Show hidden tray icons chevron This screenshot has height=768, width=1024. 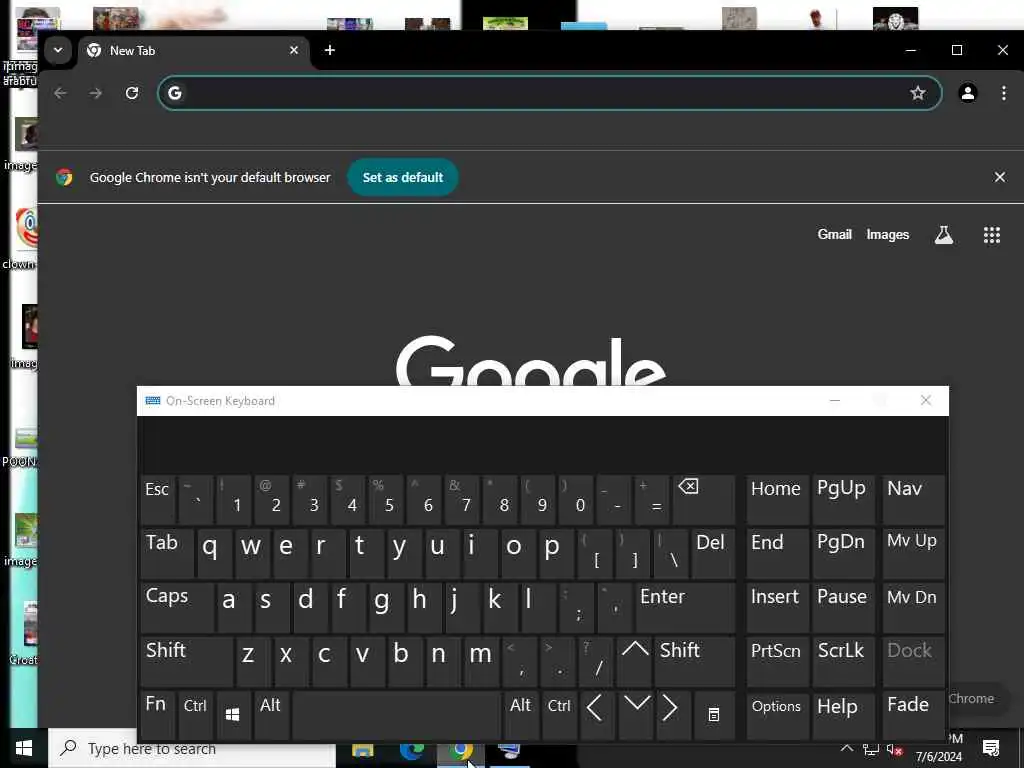[846, 748]
